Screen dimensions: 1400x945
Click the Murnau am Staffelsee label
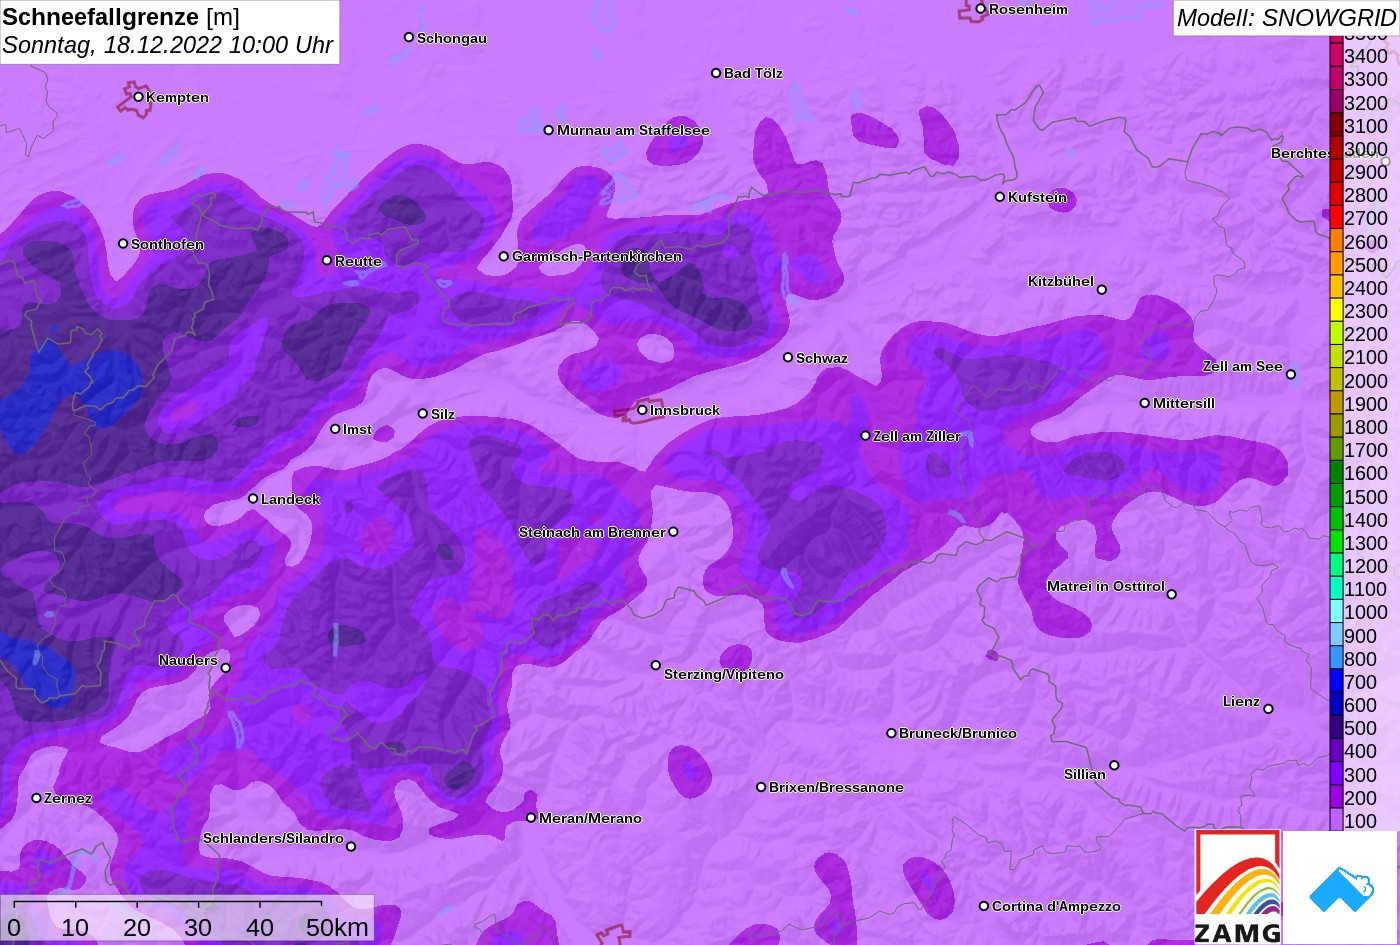[633, 130]
